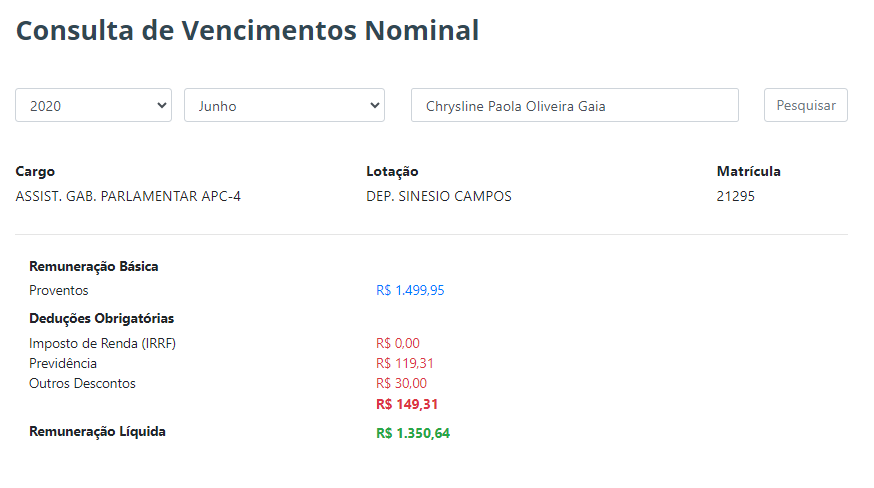Click the Remuneração Líquida label

point(97,432)
